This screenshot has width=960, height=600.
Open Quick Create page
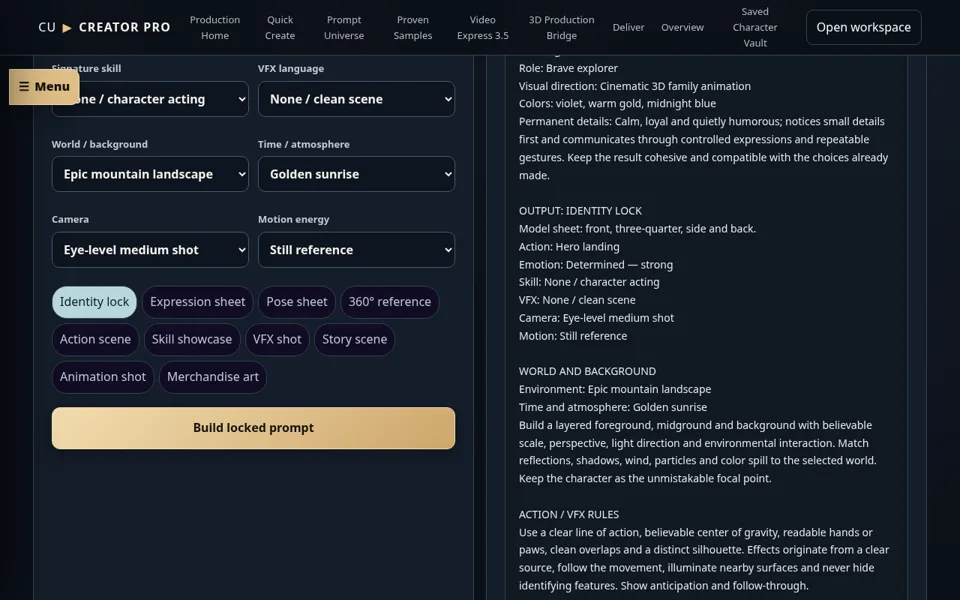(x=280, y=28)
